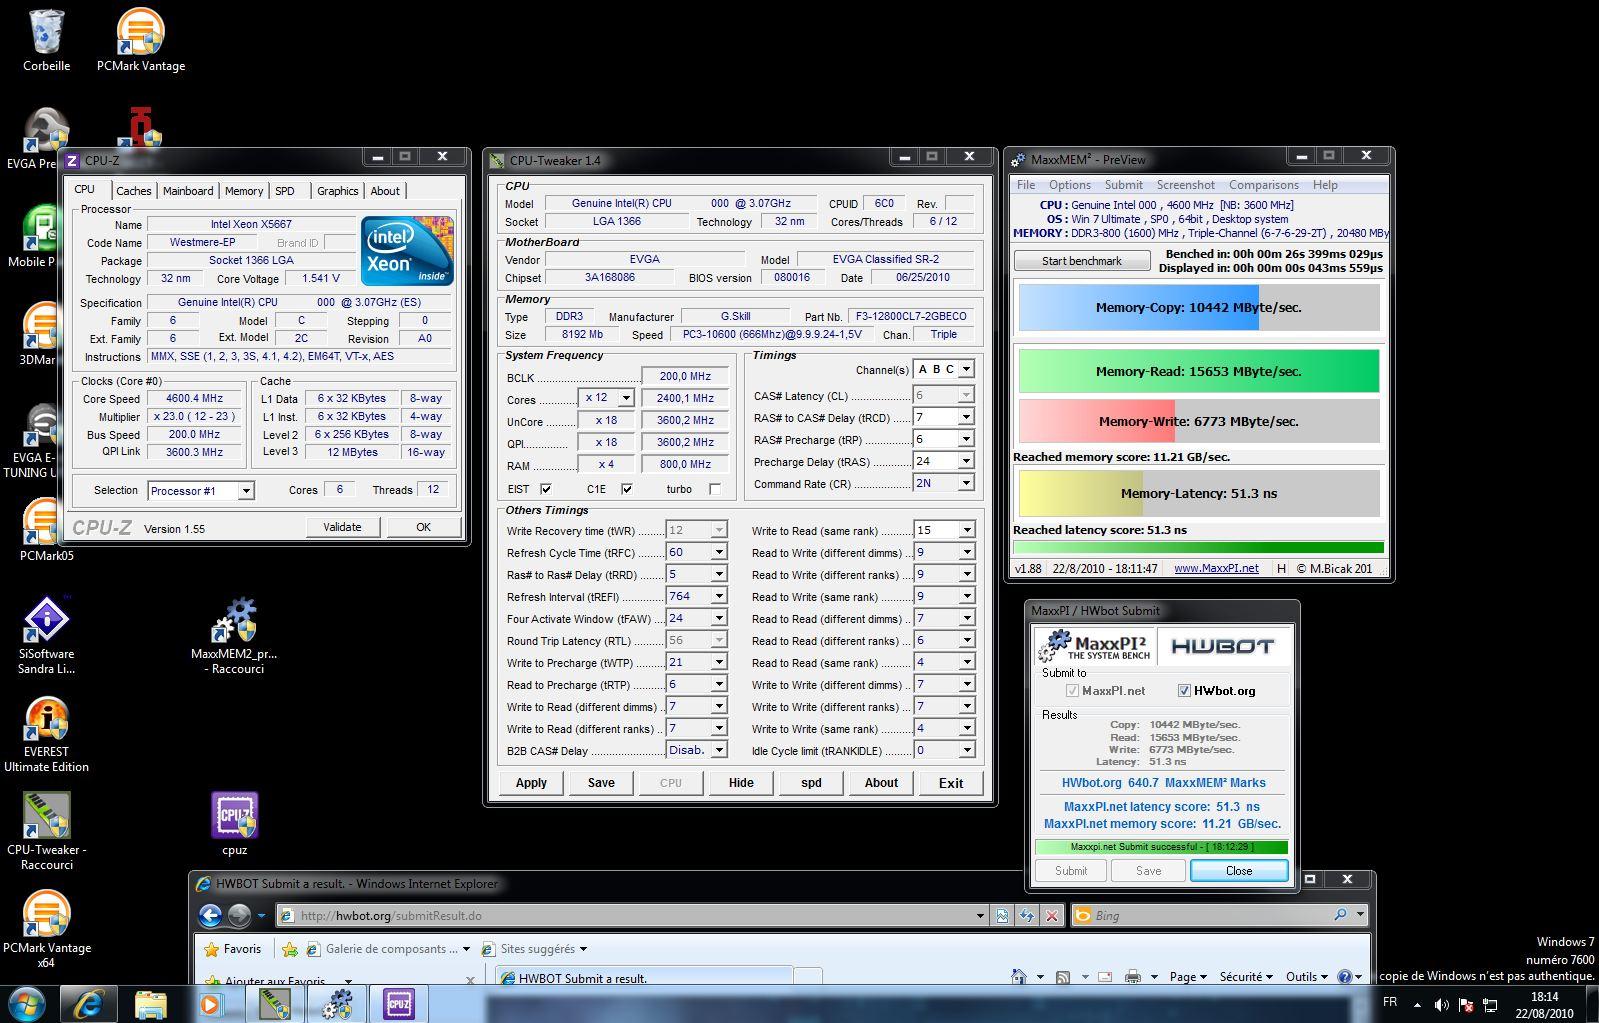Switch to CPU-Tweaker taskbar icon
The height and width of the screenshot is (1023, 1599).
click(274, 1004)
